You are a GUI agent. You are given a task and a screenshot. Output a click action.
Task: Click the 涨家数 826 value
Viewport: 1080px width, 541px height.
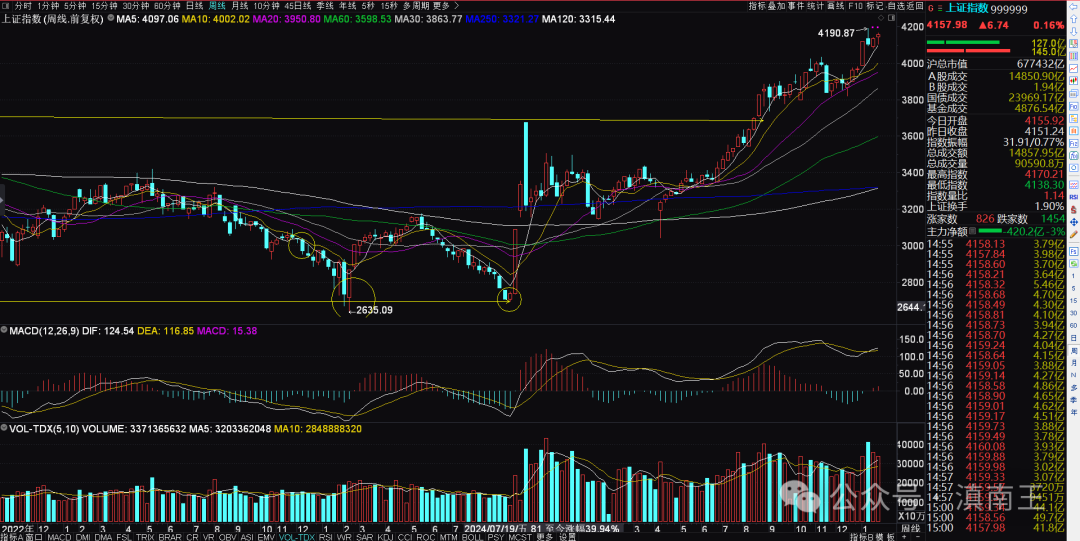coord(985,218)
